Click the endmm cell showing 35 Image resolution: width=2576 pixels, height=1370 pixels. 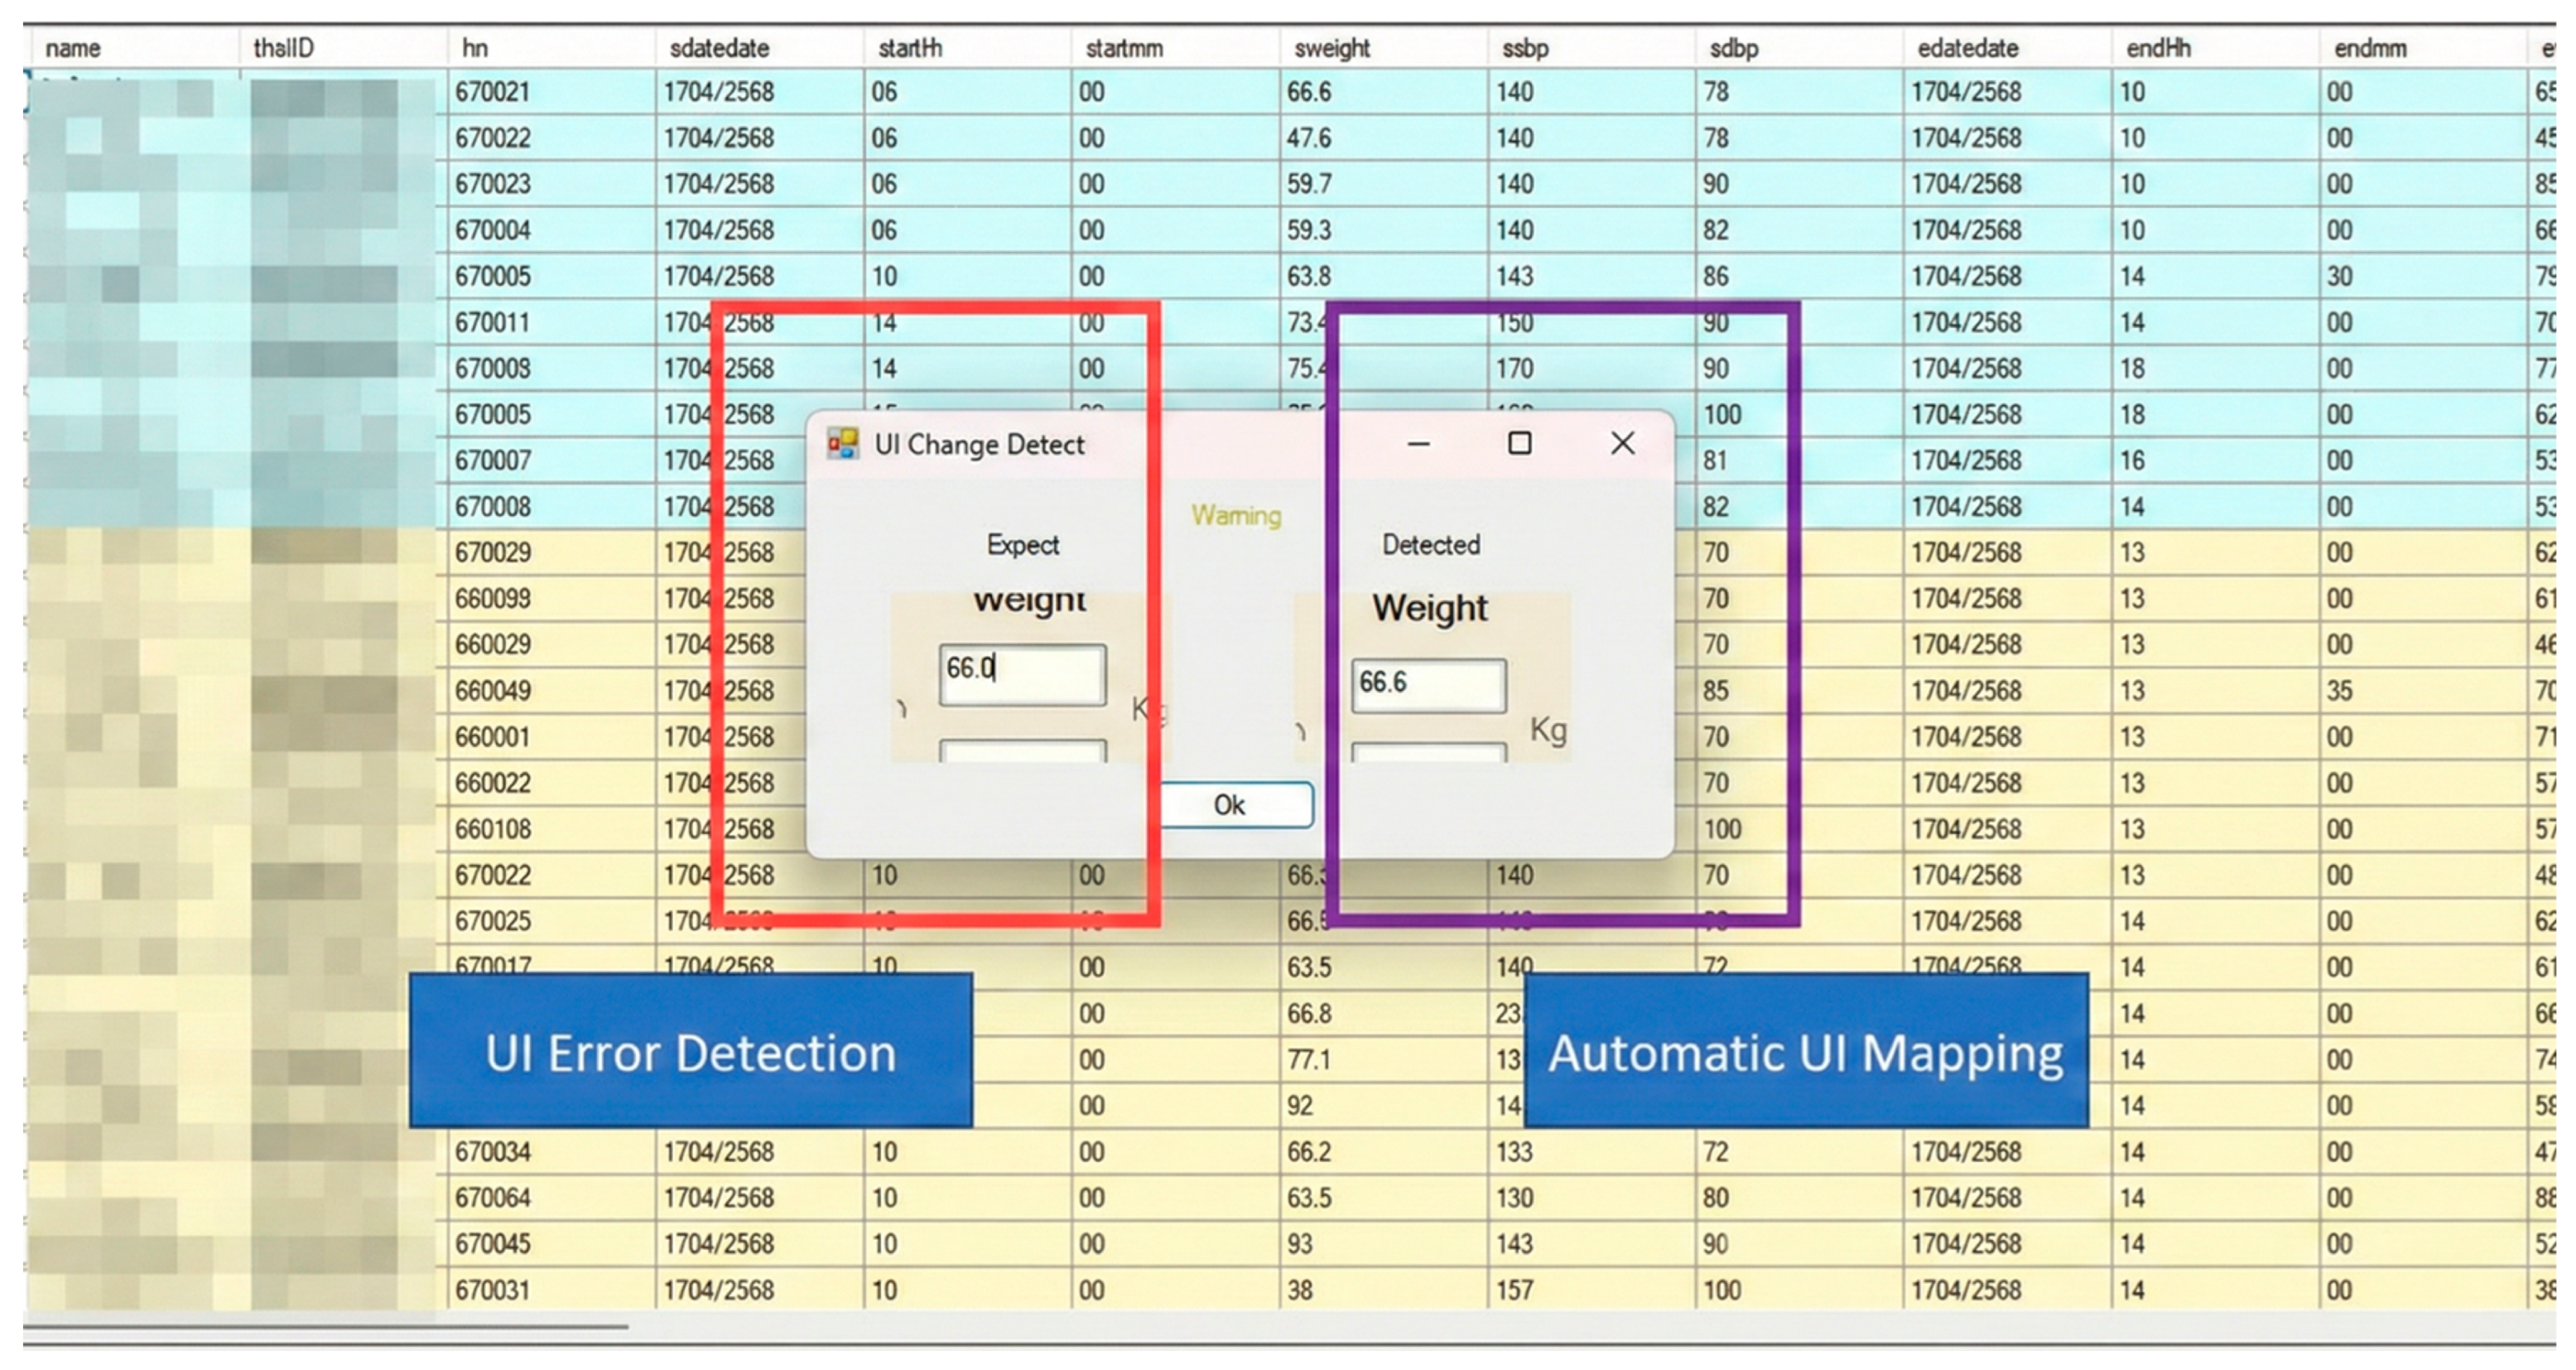click(2339, 691)
